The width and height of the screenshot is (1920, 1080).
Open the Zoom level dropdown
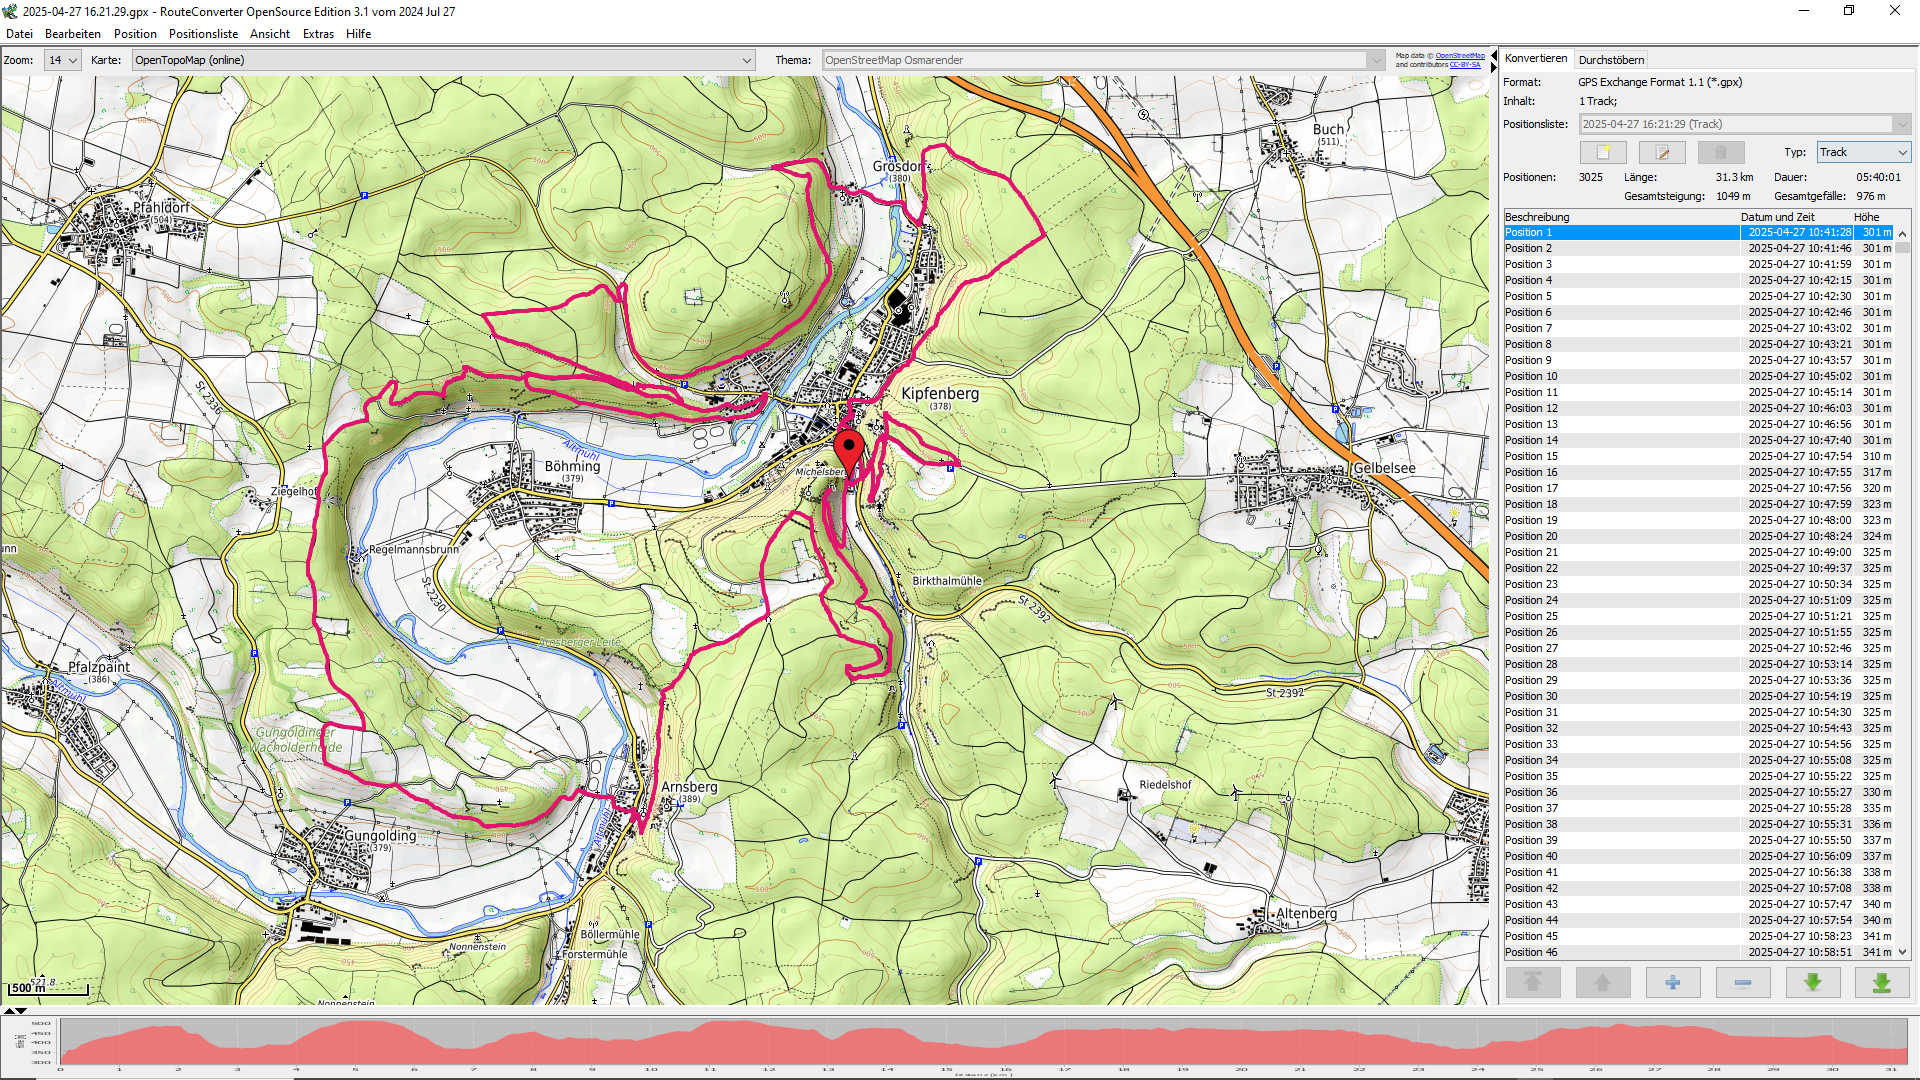tap(64, 60)
